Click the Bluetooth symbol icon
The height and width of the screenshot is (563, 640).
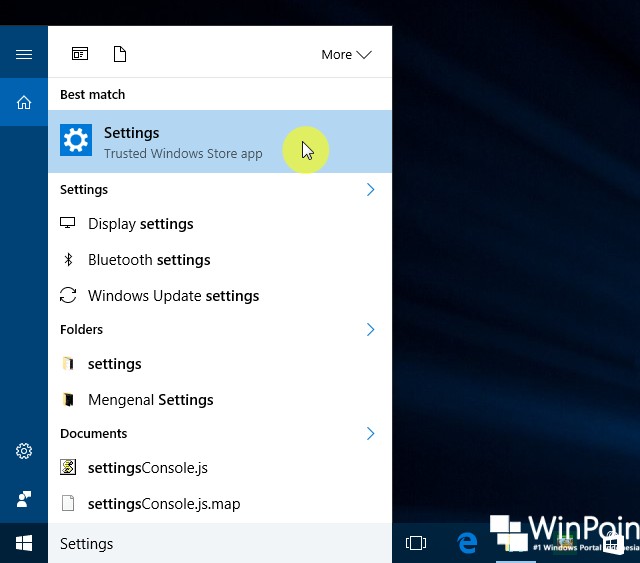coord(68,259)
